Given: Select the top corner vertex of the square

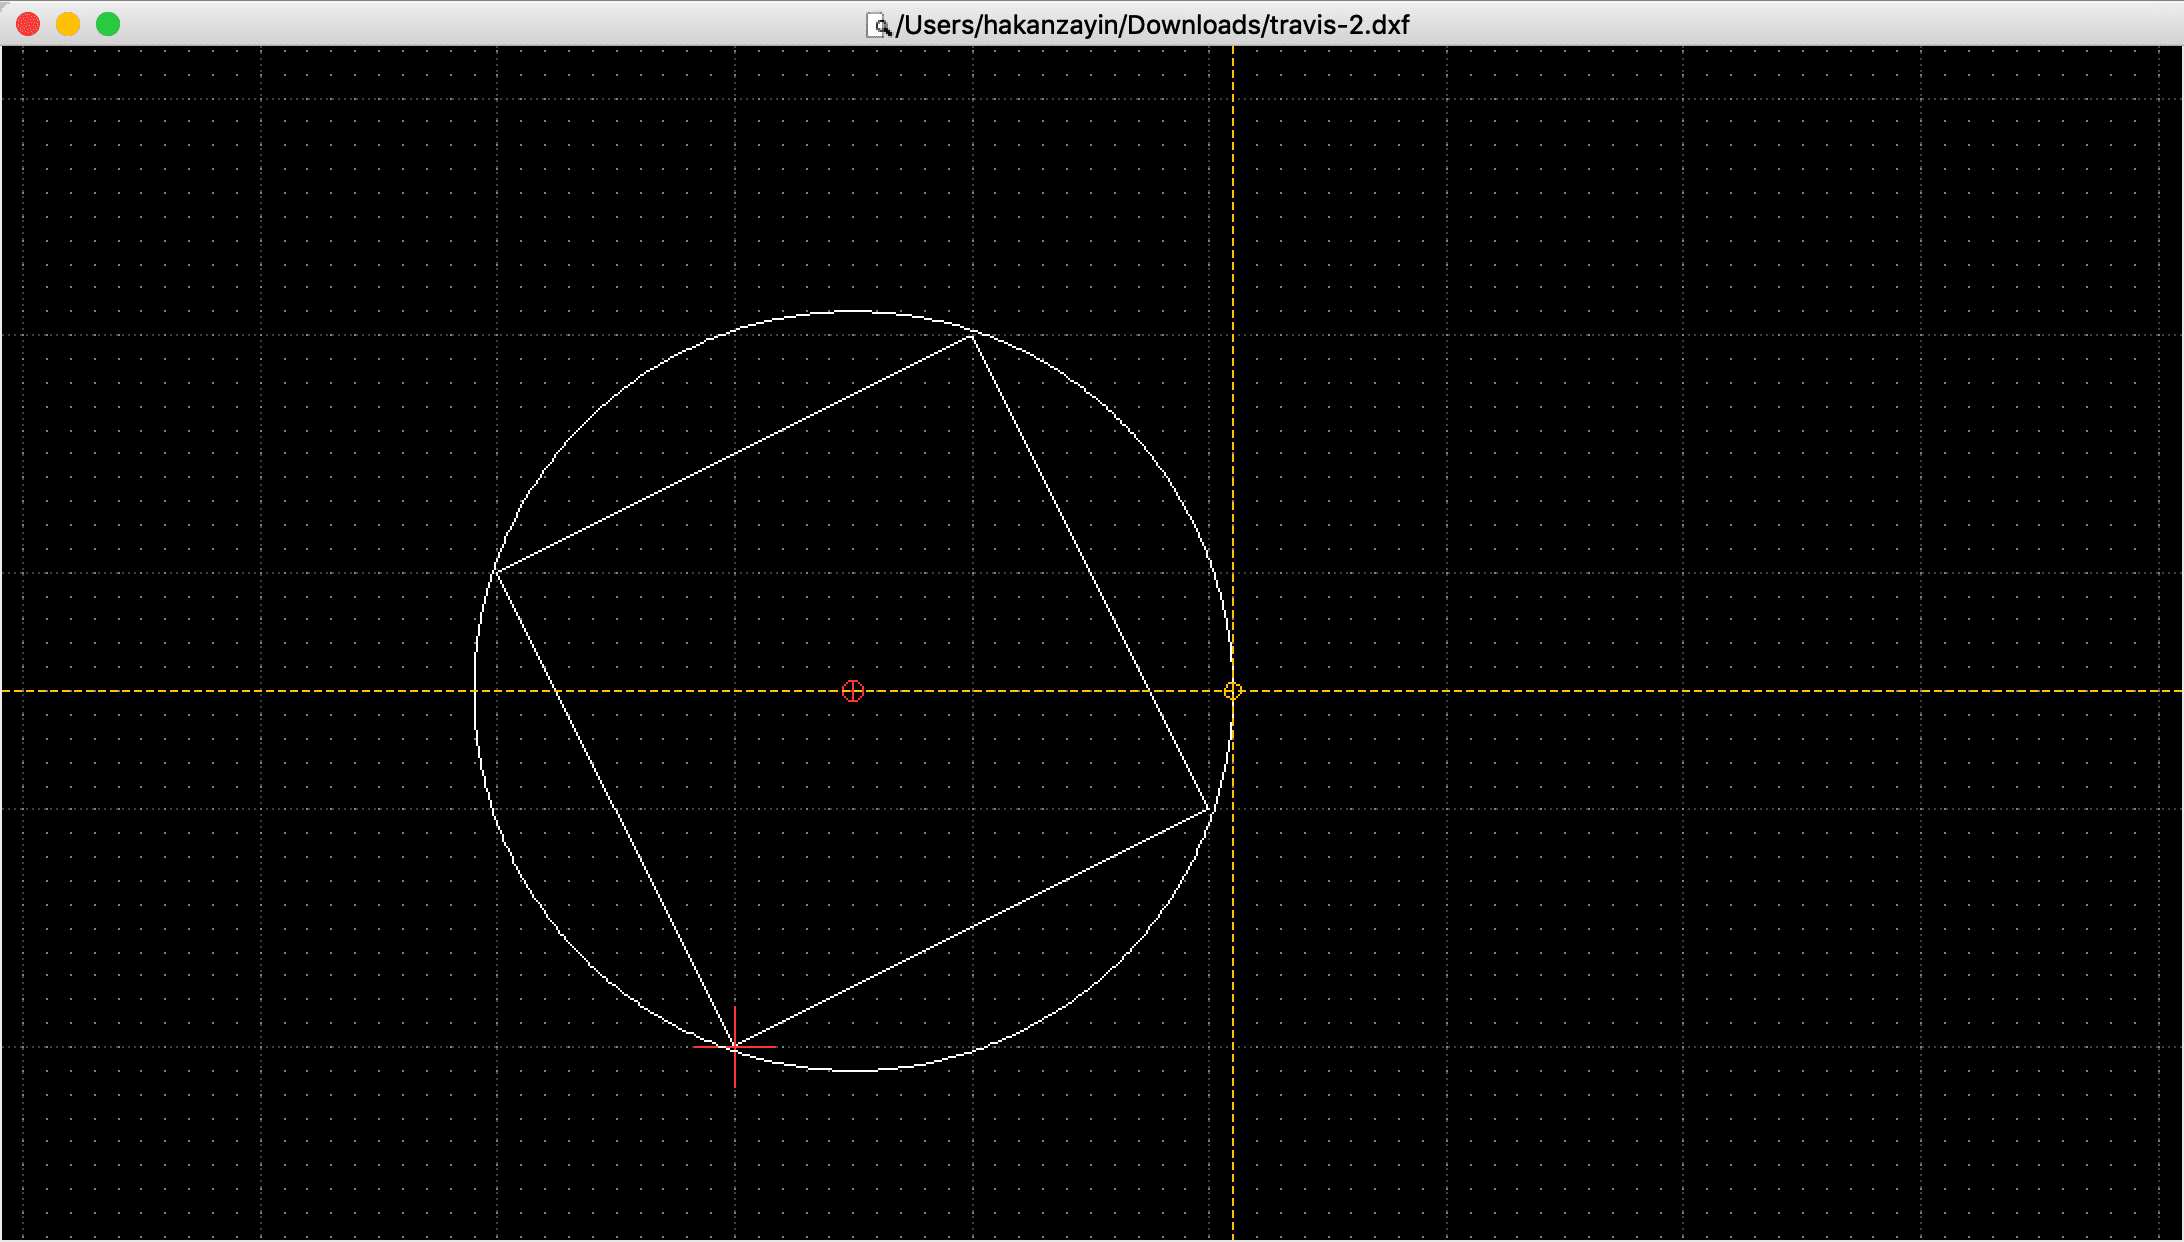Looking at the screenshot, I should coord(972,336).
